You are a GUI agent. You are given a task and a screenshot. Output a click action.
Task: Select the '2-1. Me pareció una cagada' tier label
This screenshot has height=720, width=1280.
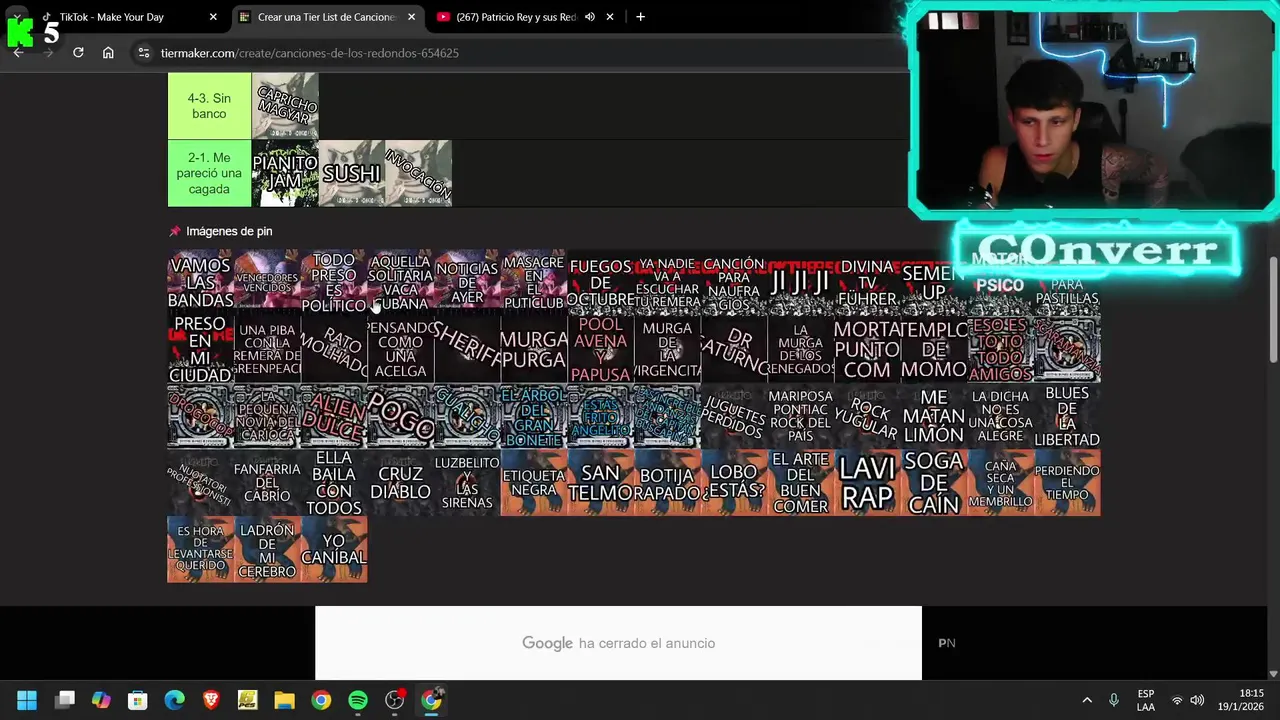(x=209, y=173)
